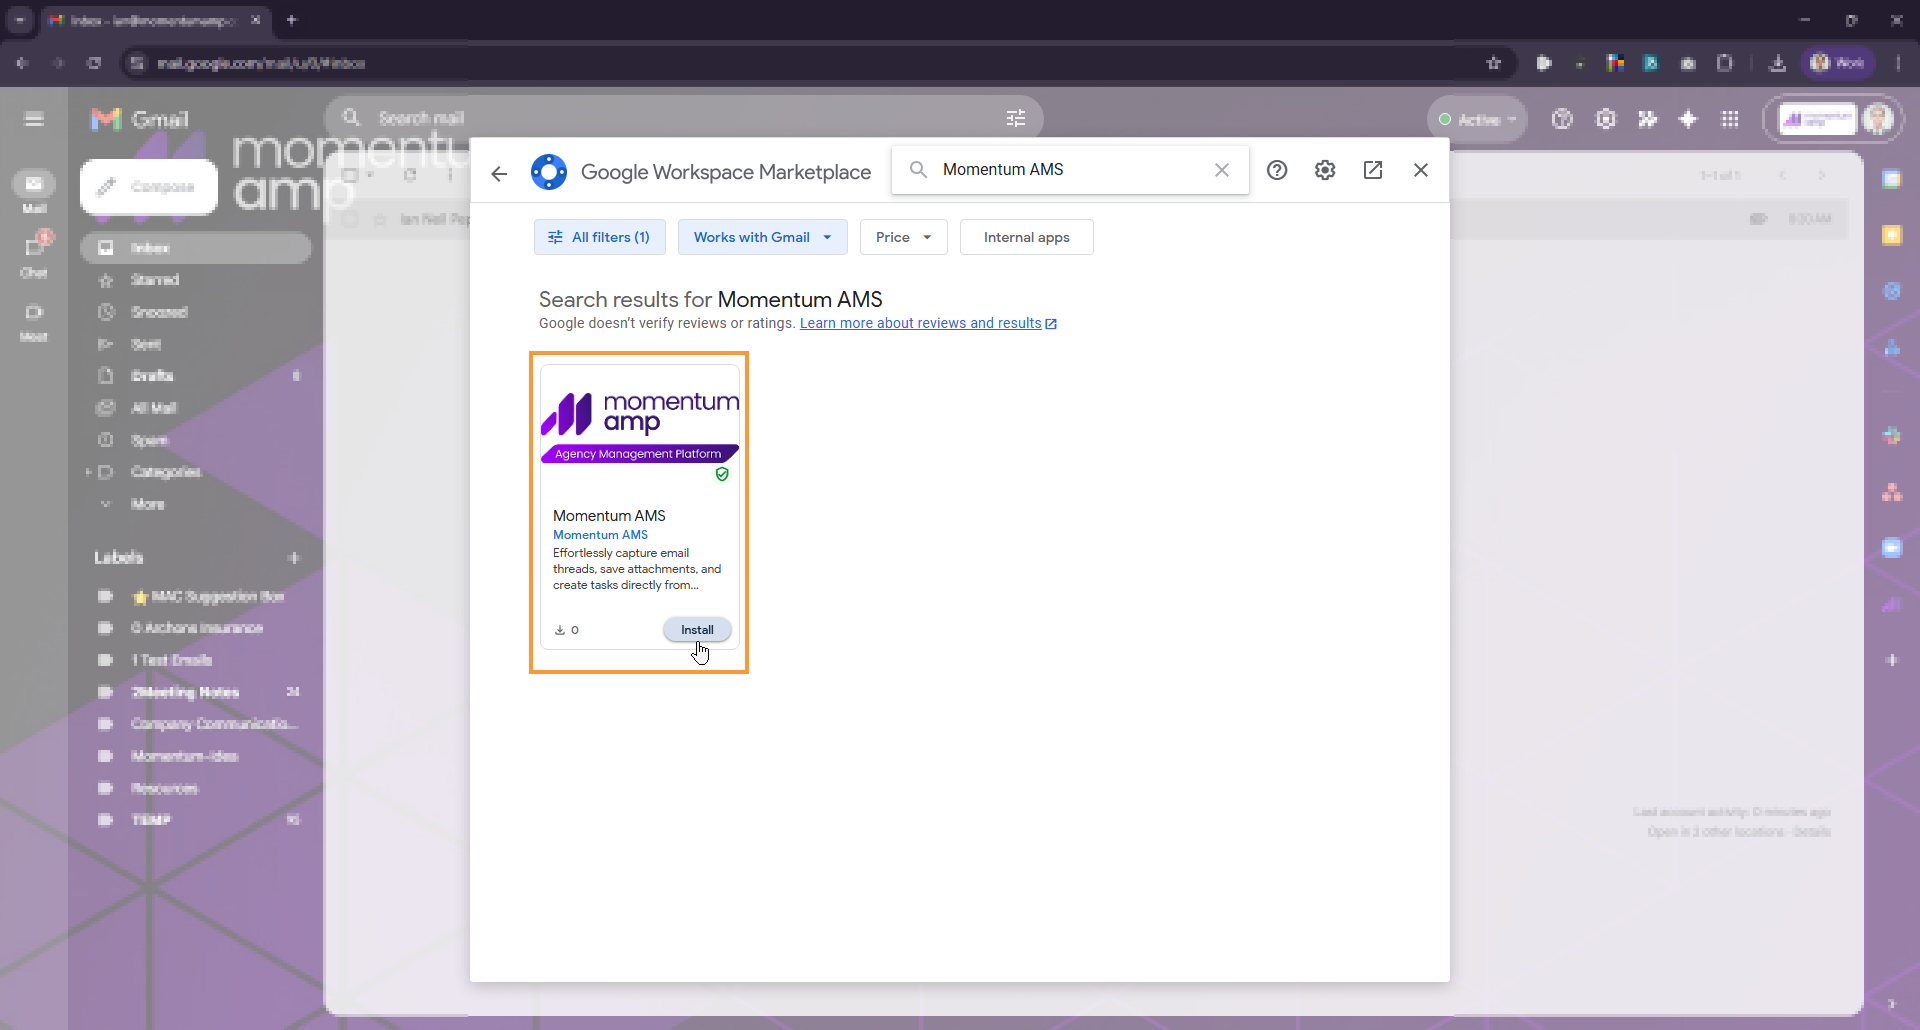Open Gemini sparkle icon in Gmail header
1920x1030 pixels.
click(1688, 119)
